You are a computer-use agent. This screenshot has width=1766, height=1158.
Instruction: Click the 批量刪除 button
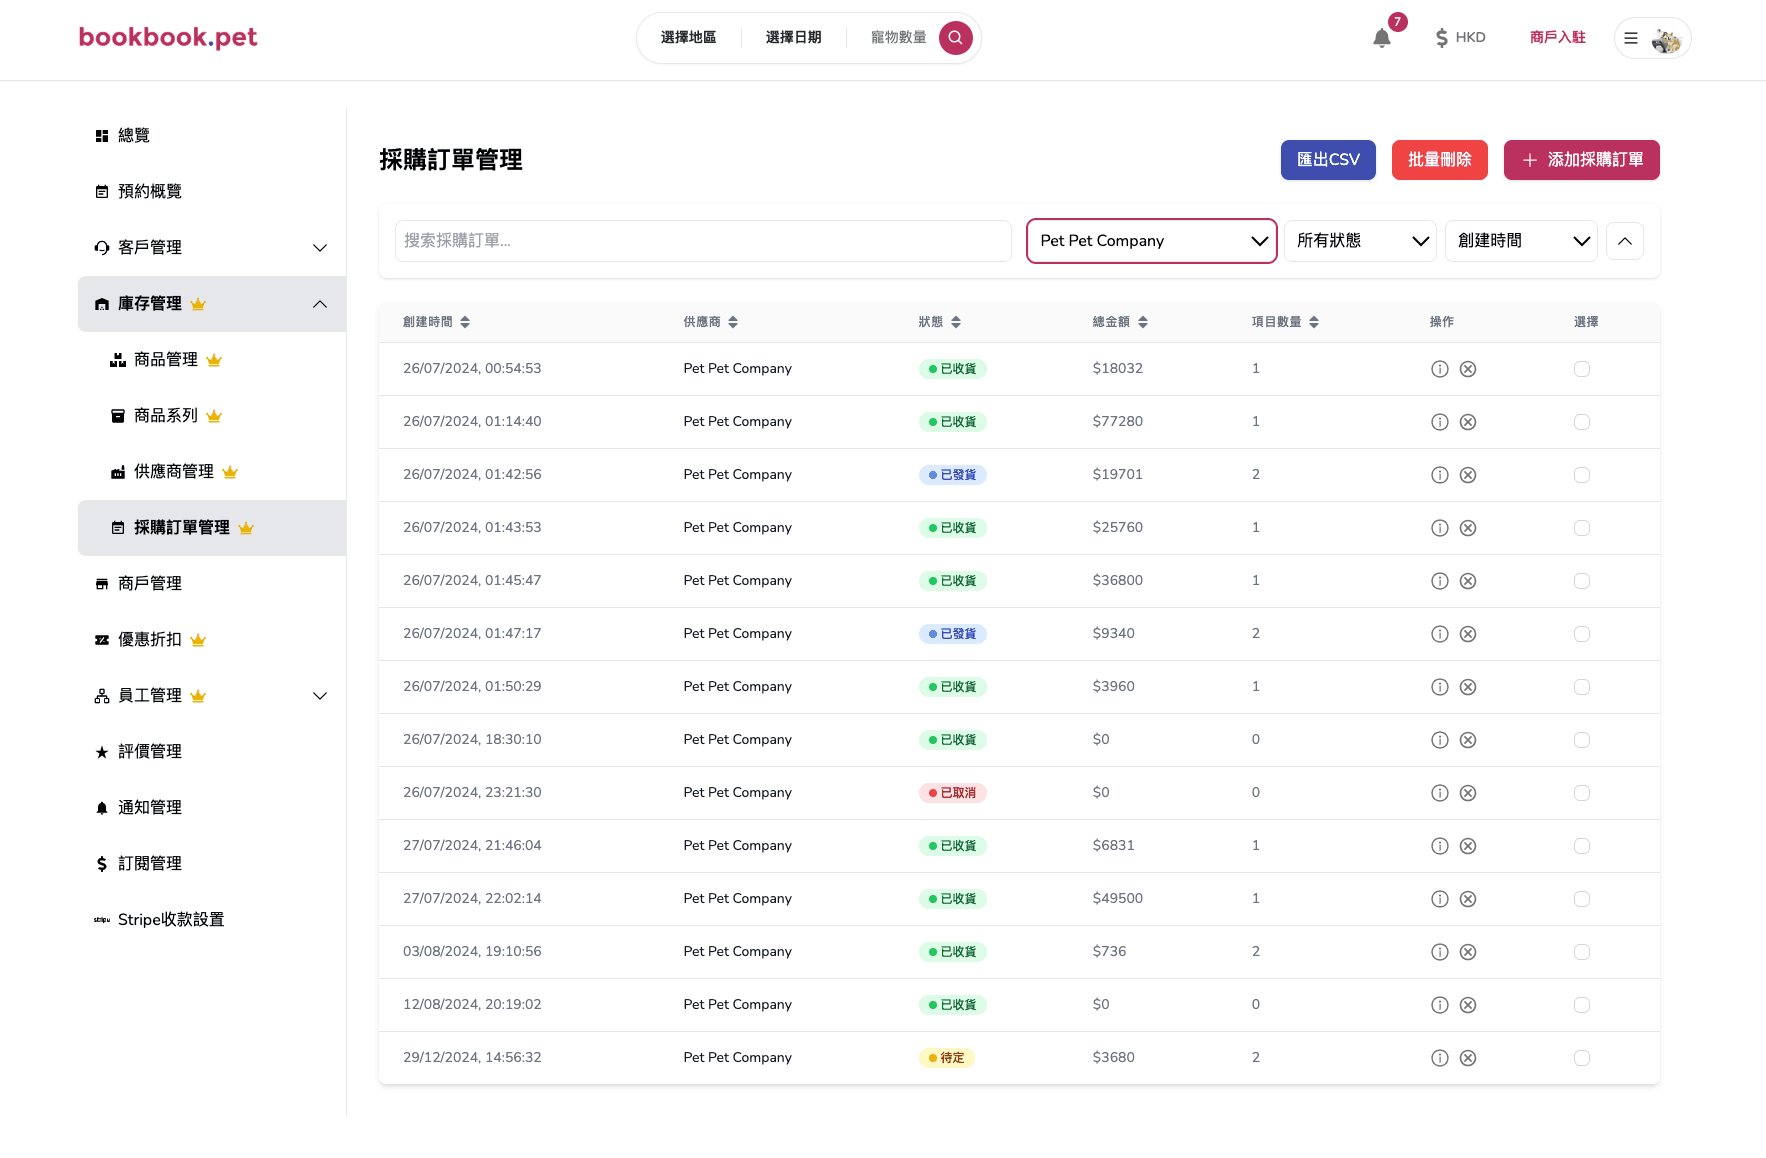[x=1440, y=160]
